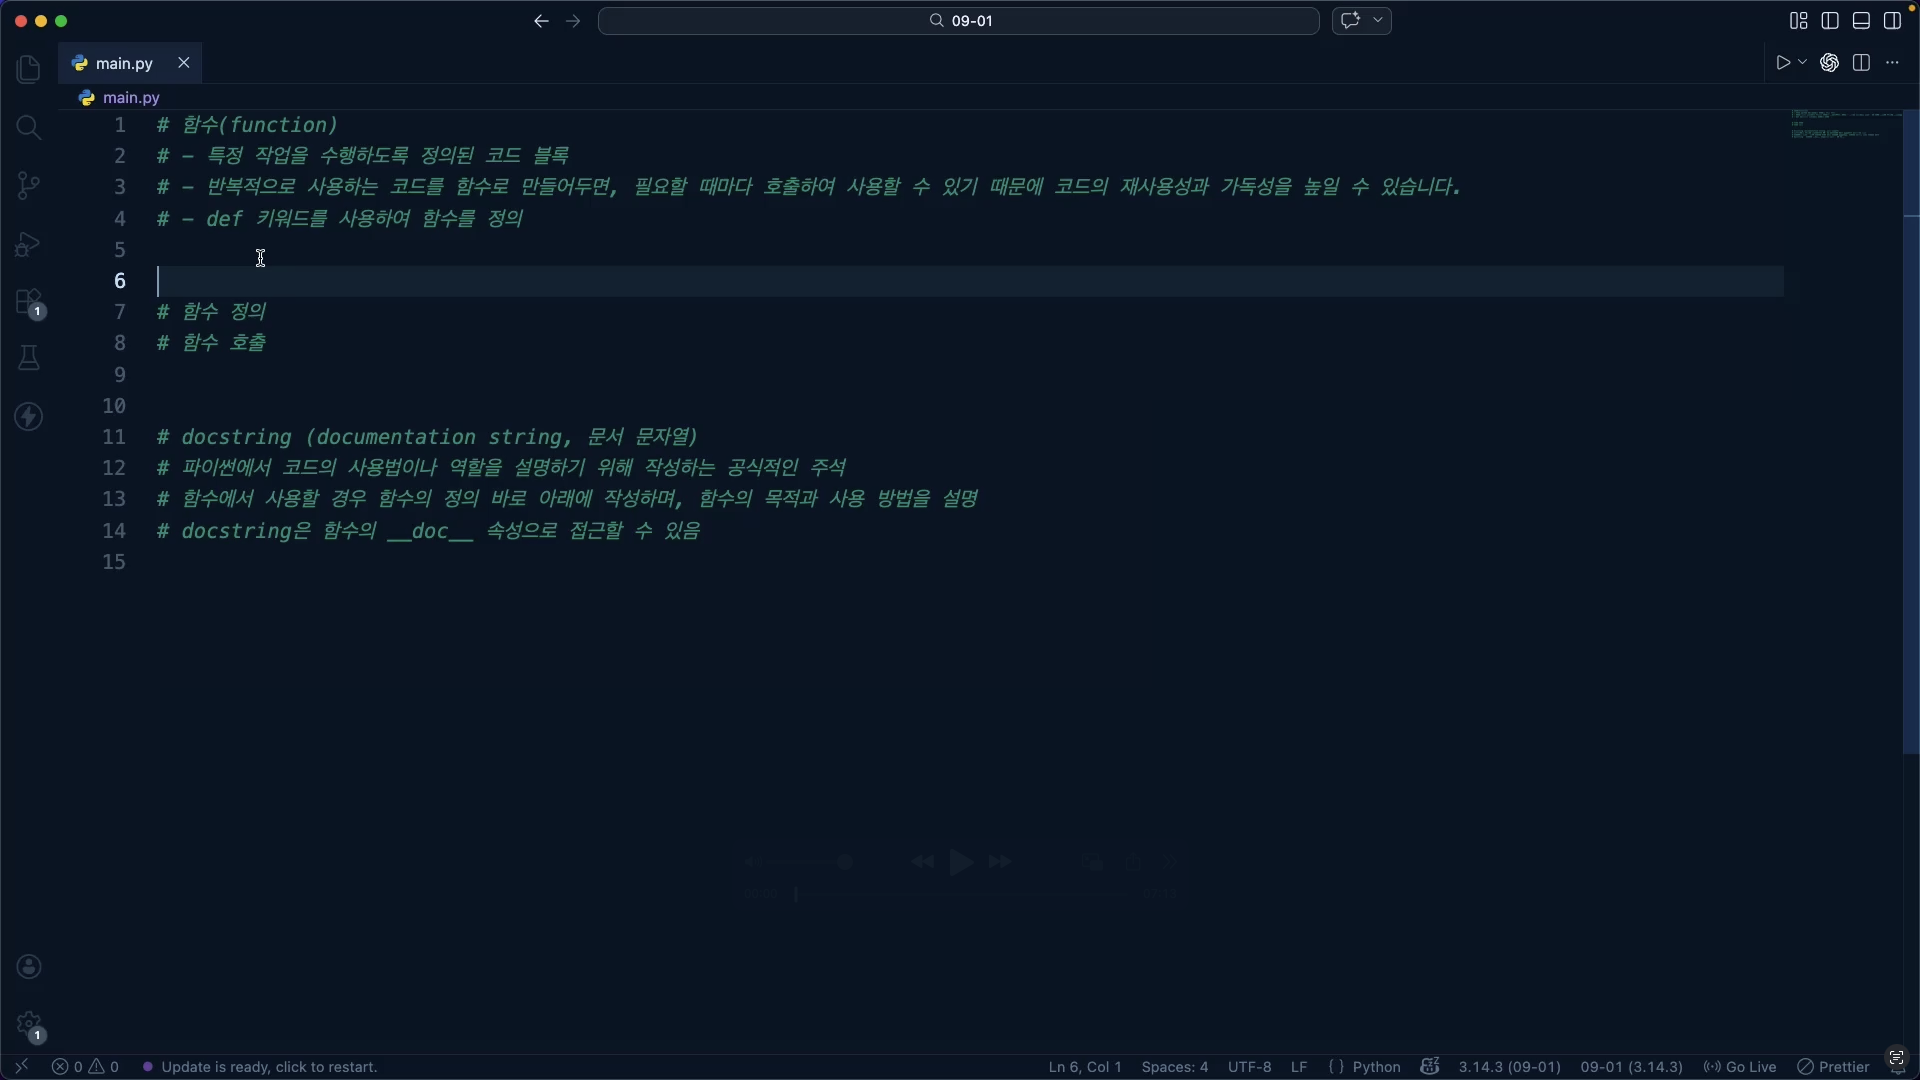Toggle the secondary side bar

[1892, 21]
